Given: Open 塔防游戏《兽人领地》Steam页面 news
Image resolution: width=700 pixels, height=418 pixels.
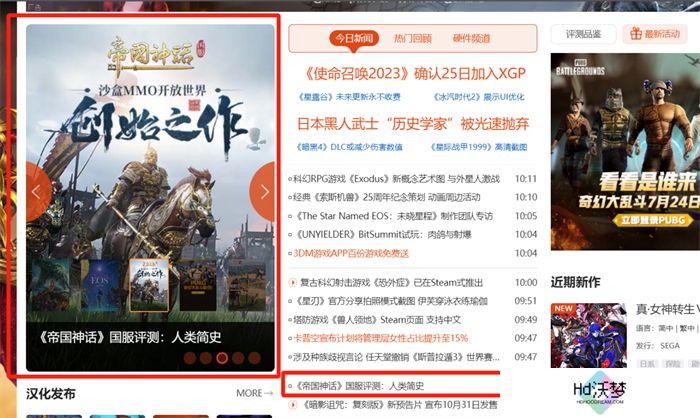Looking at the screenshot, I should click(377, 320).
